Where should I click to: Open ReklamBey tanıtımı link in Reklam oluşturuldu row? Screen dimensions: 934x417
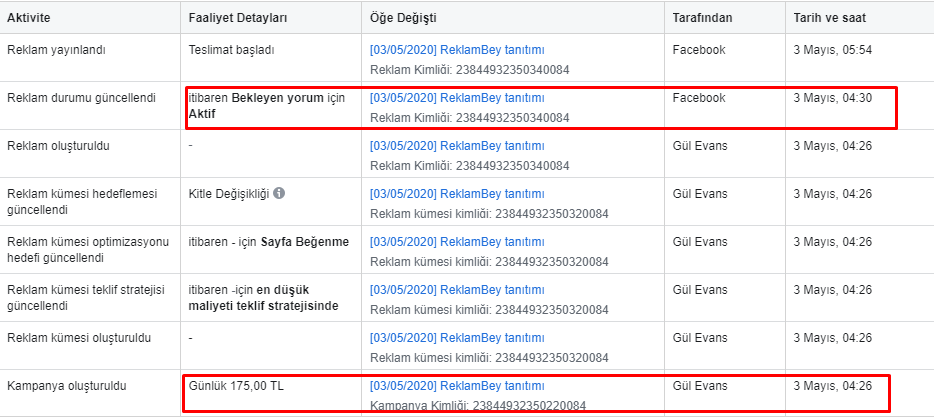click(x=457, y=147)
